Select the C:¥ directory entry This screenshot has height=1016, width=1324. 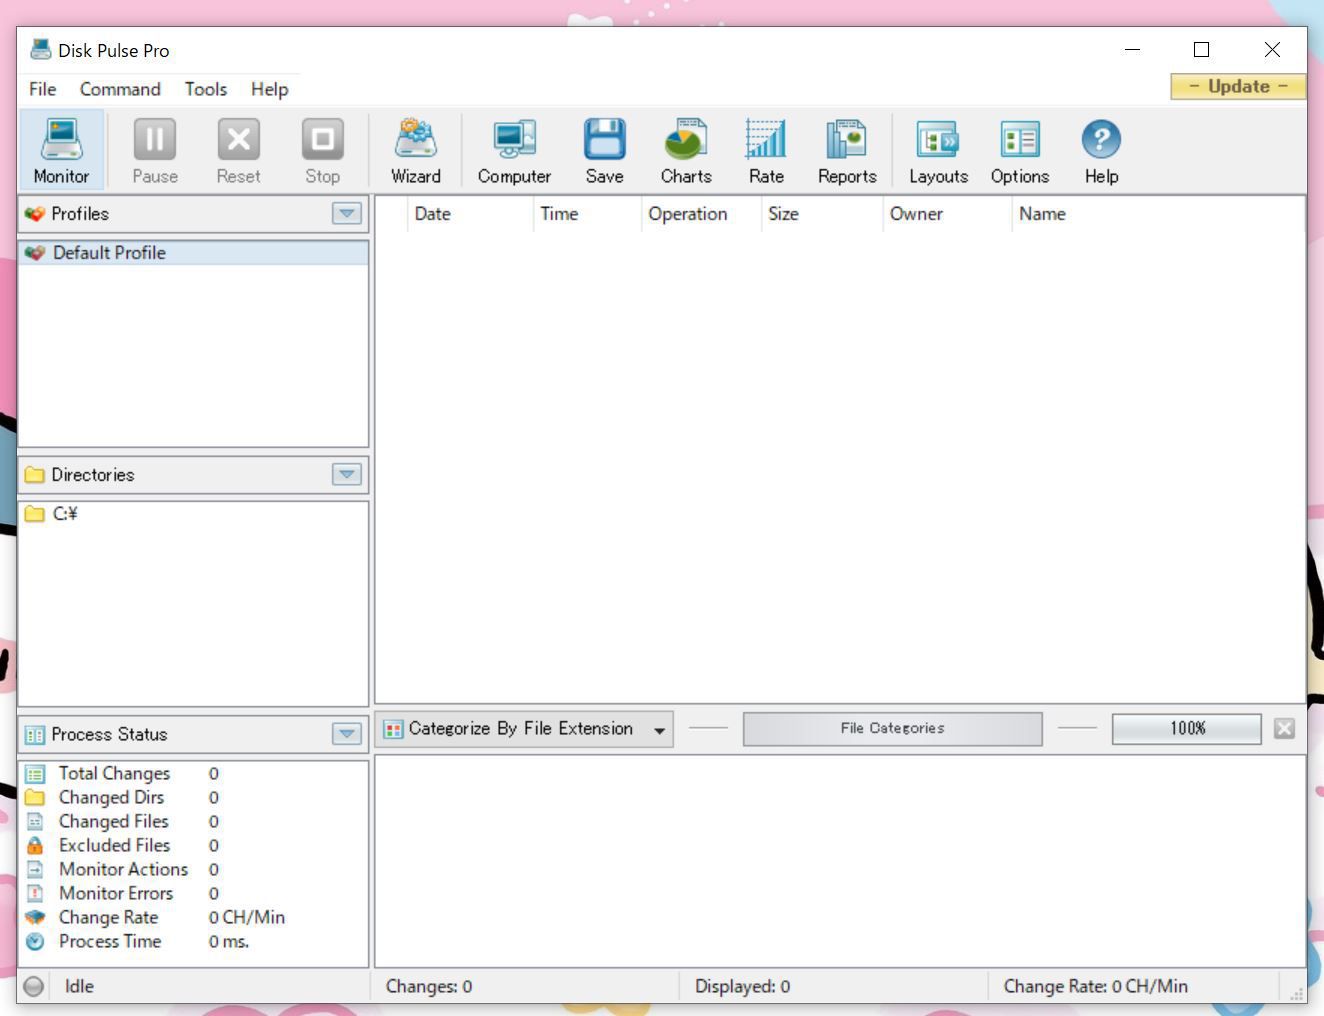(x=193, y=514)
